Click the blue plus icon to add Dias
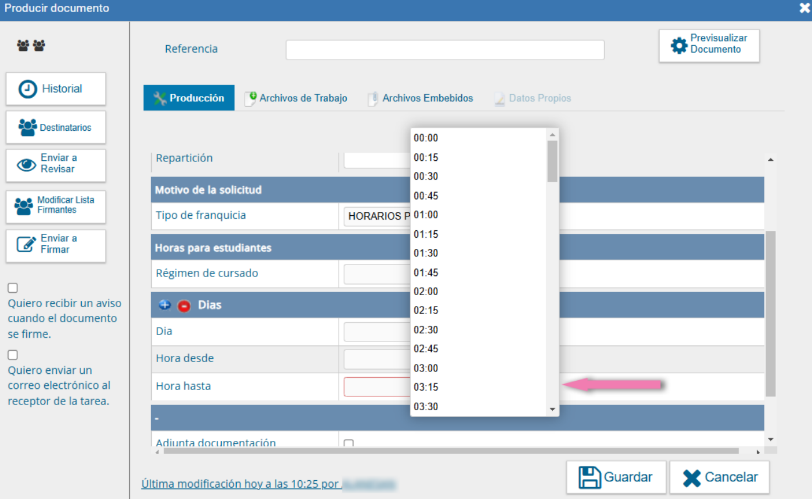 click(x=165, y=304)
